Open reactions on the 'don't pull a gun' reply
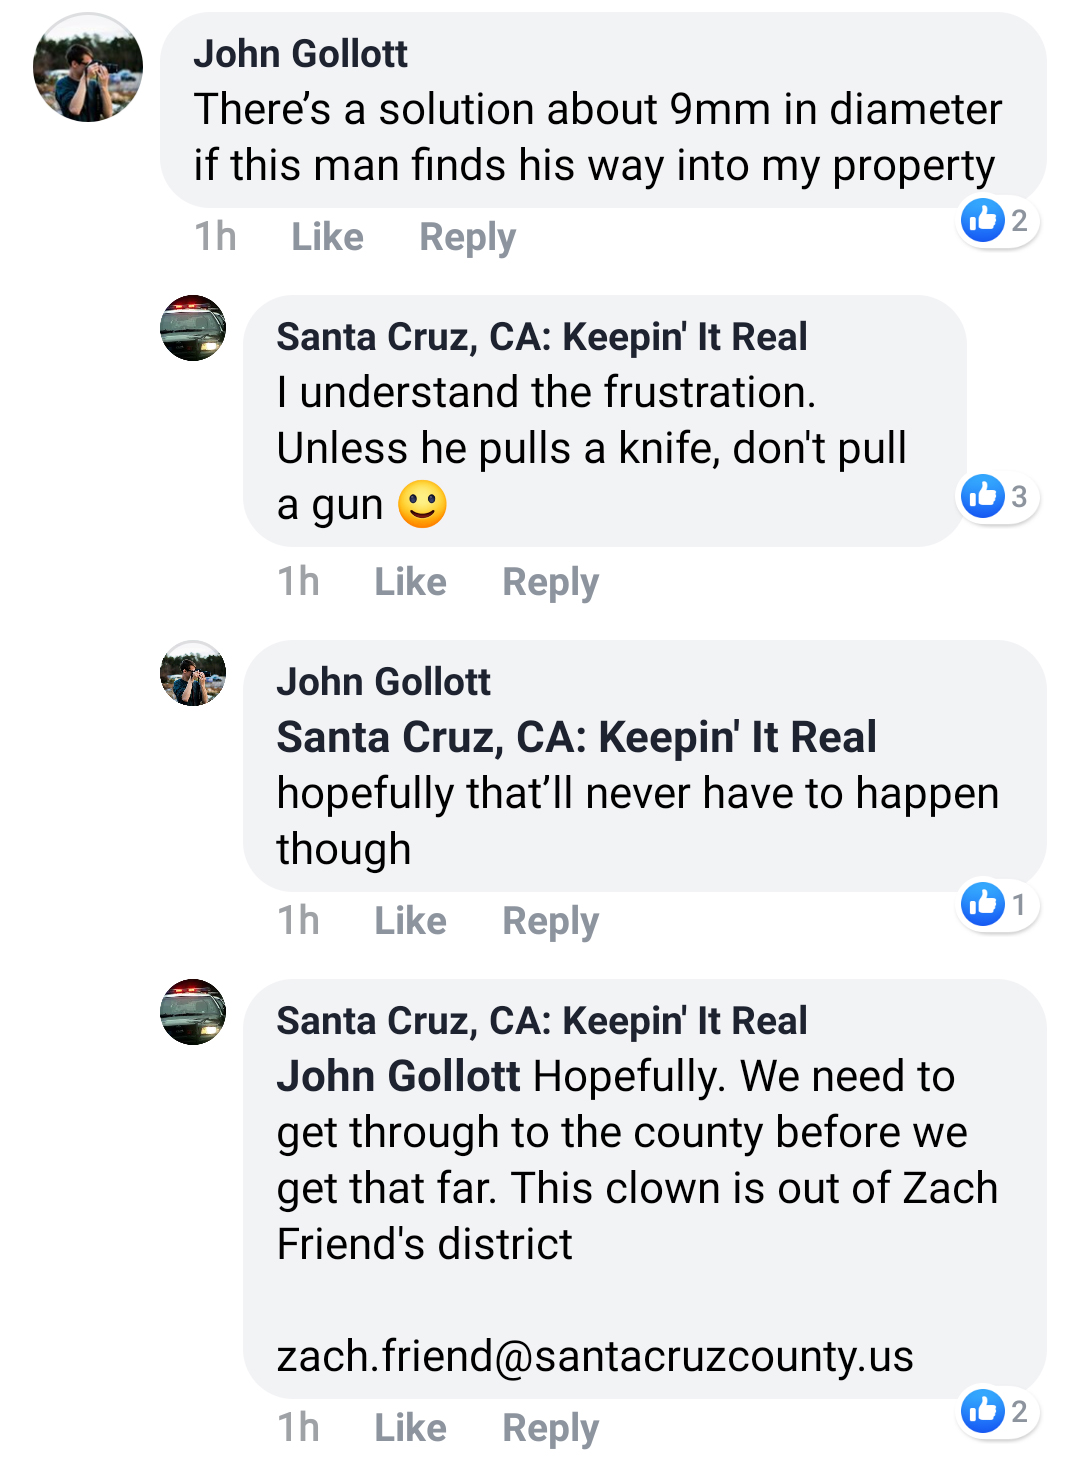1080x1476 pixels. pyautogui.click(x=998, y=497)
